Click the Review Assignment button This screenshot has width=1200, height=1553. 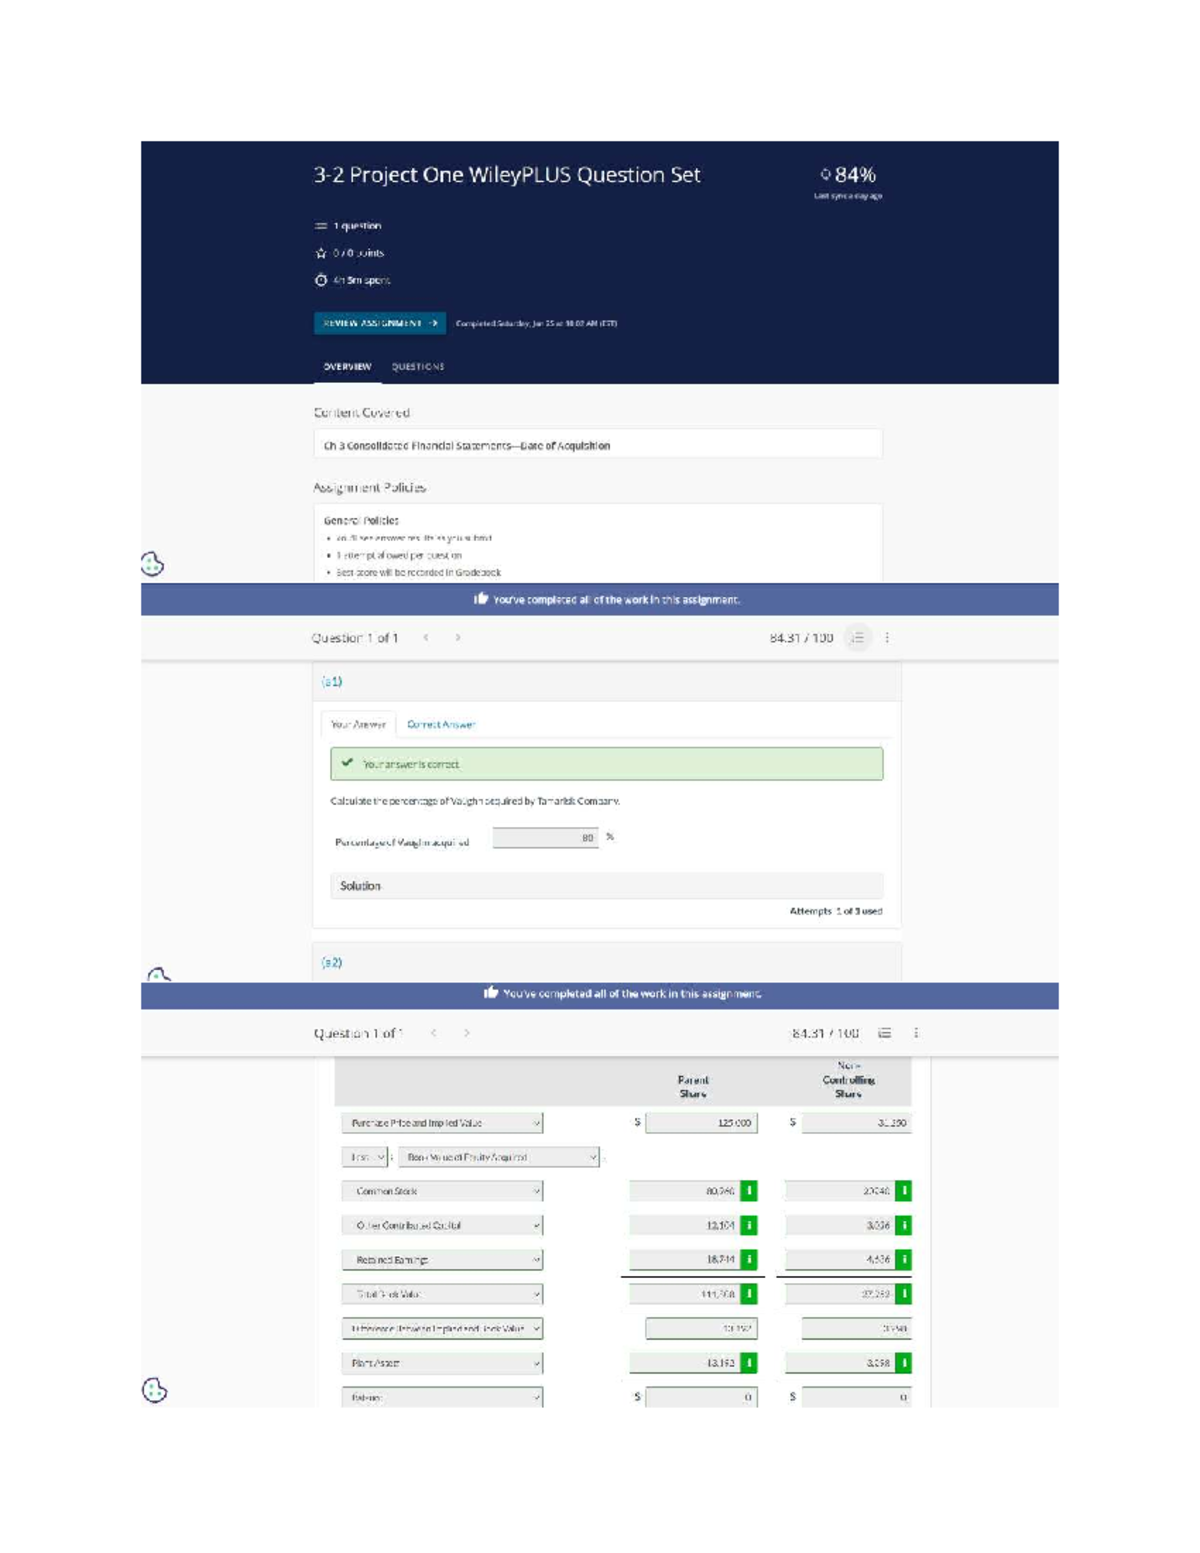pos(380,323)
